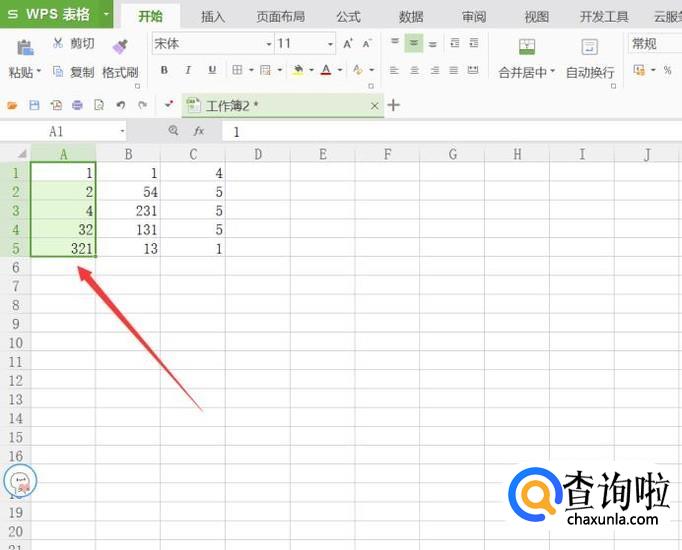Click the print preview icon
Image resolution: width=682 pixels, height=550 pixels.
99,105
